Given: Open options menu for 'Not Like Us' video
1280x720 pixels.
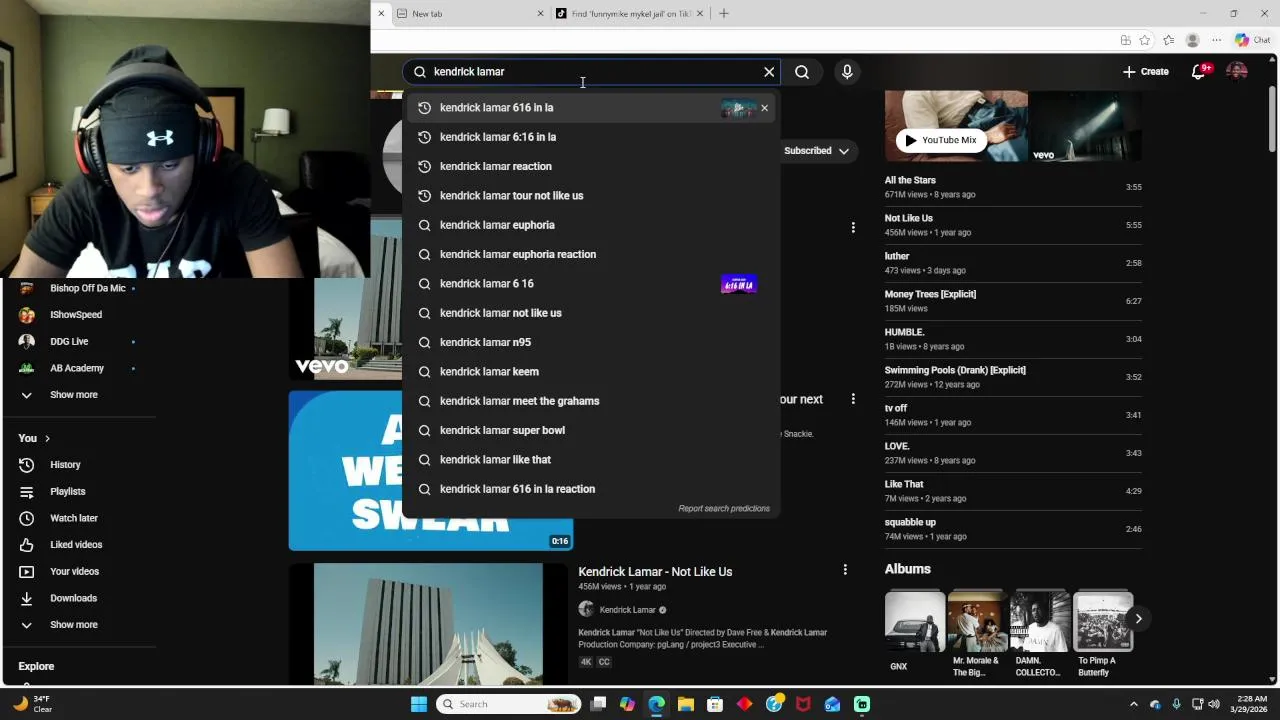Looking at the screenshot, I should click(845, 570).
